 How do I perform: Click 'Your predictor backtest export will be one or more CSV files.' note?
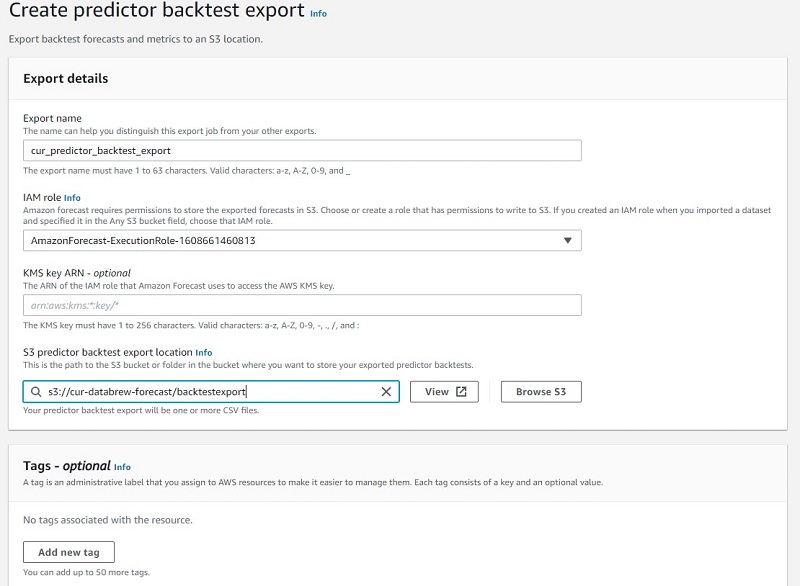(141, 410)
